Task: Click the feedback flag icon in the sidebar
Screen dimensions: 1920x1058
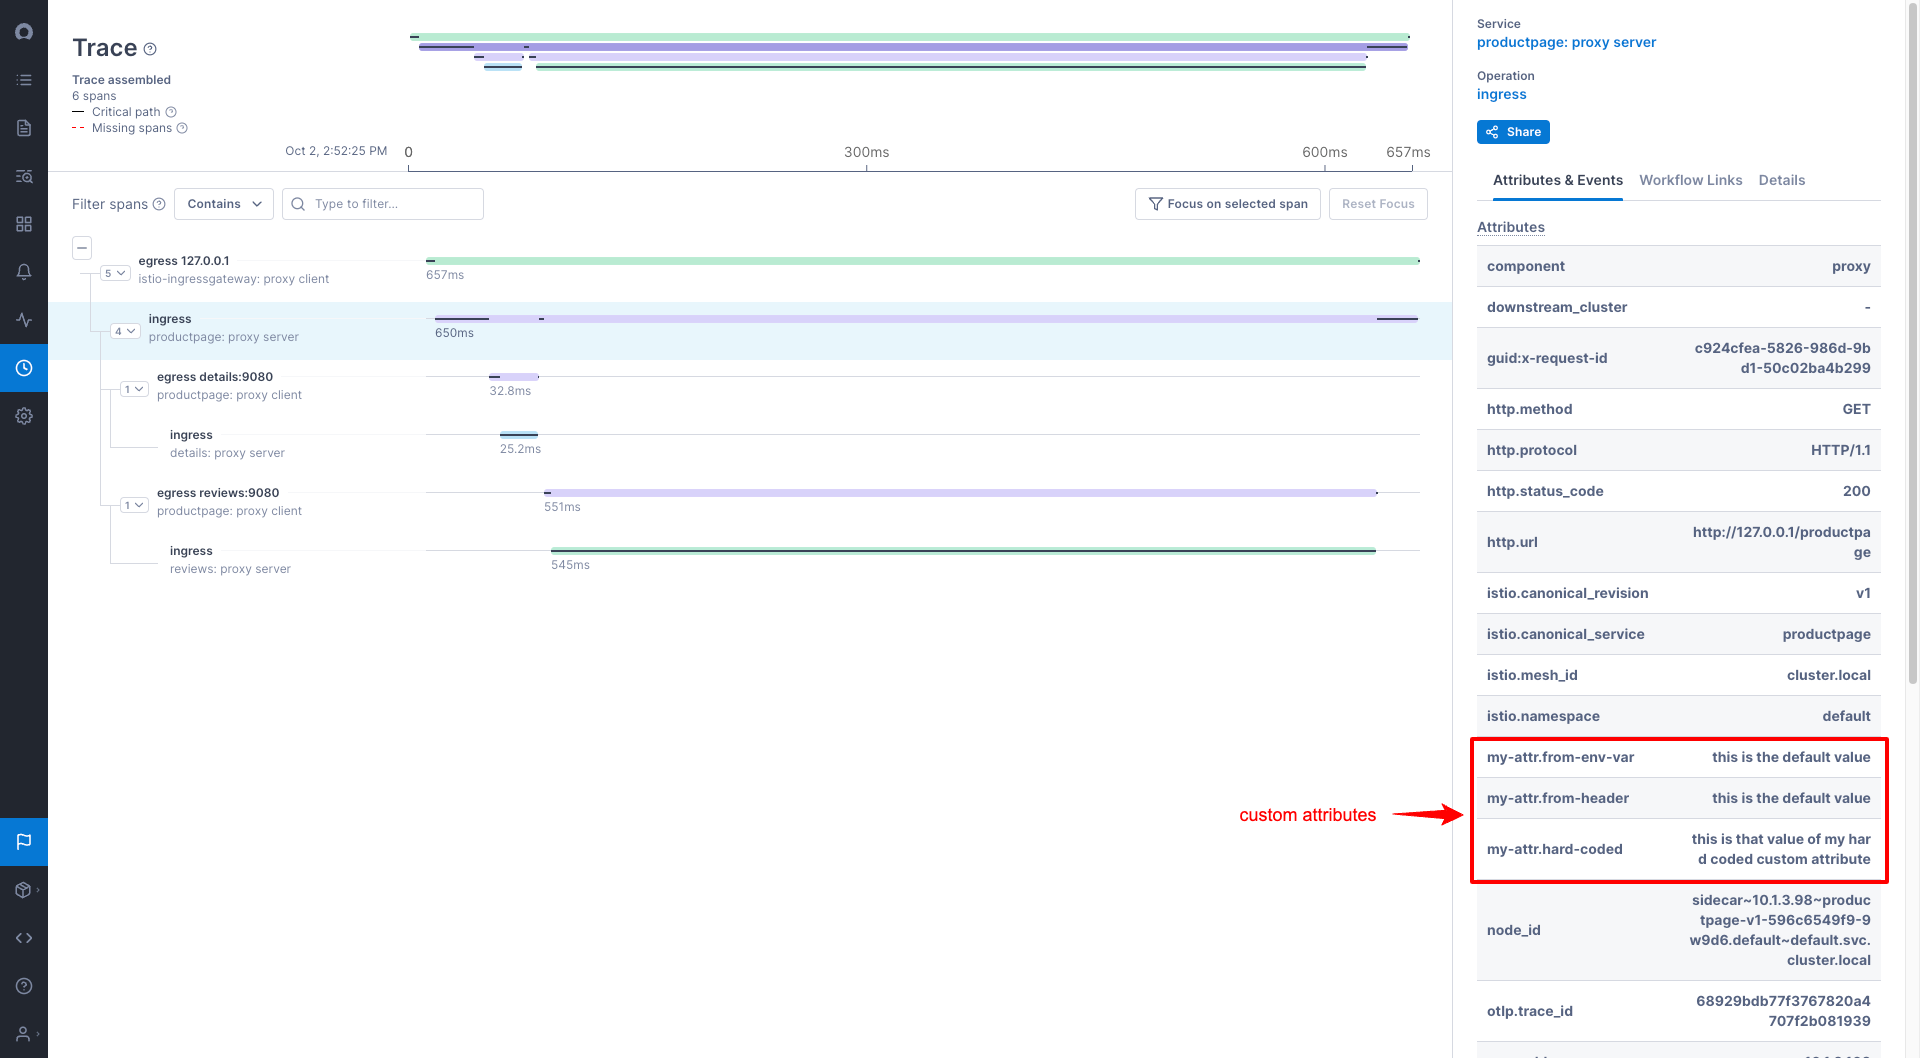Action: (x=24, y=841)
